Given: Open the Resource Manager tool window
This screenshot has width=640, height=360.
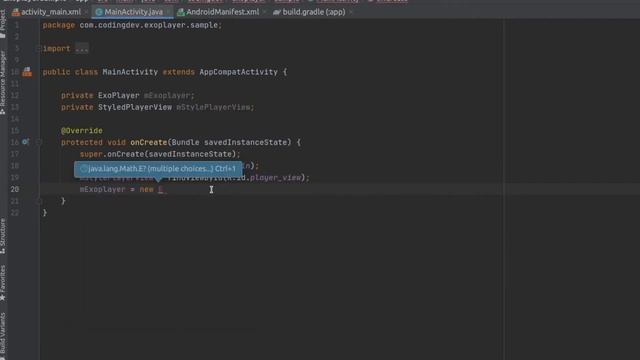Looking at the screenshot, I should coord(3,83).
